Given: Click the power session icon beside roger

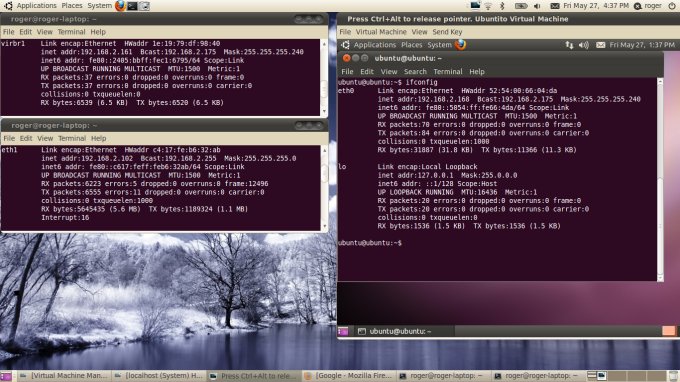Looking at the screenshot, I should (x=672, y=6).
